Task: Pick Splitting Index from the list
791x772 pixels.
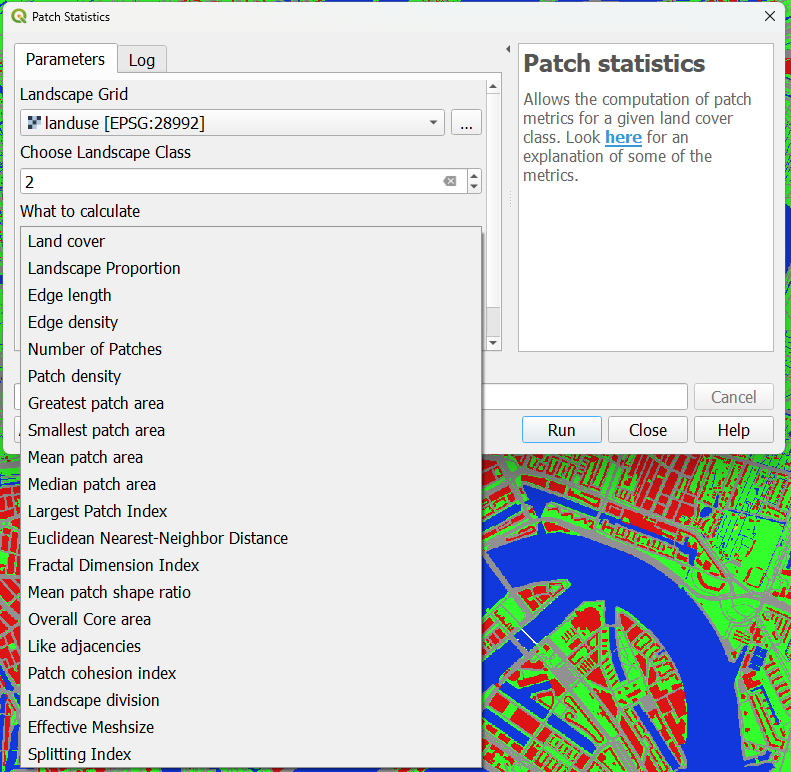Action: [x=80, y=754]
